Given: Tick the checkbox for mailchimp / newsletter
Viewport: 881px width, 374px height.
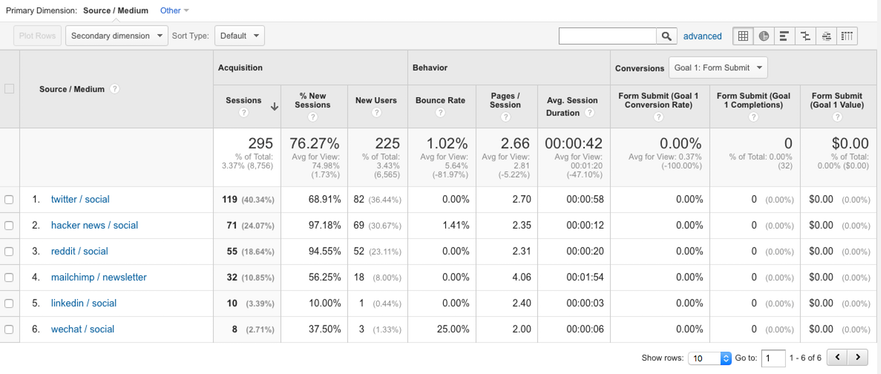Looking at the screenshot, I should tap(8, 277).
